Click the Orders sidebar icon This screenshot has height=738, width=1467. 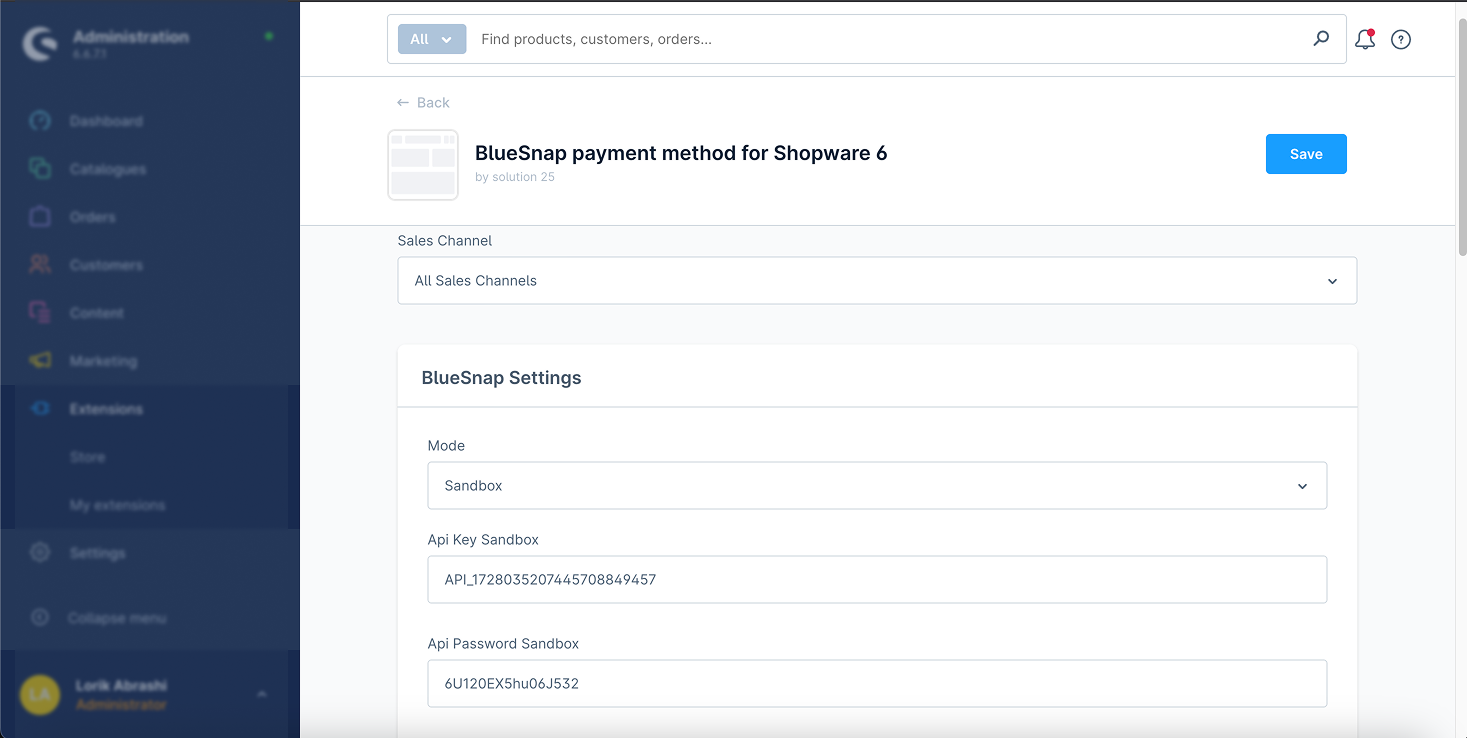pos(40,217)
